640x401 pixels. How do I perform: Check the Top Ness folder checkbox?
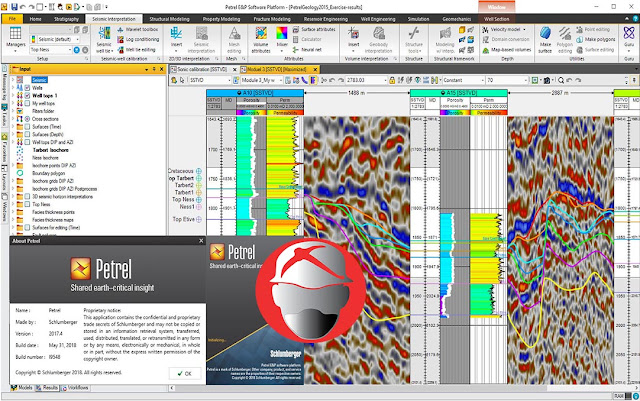click(27, 204)
